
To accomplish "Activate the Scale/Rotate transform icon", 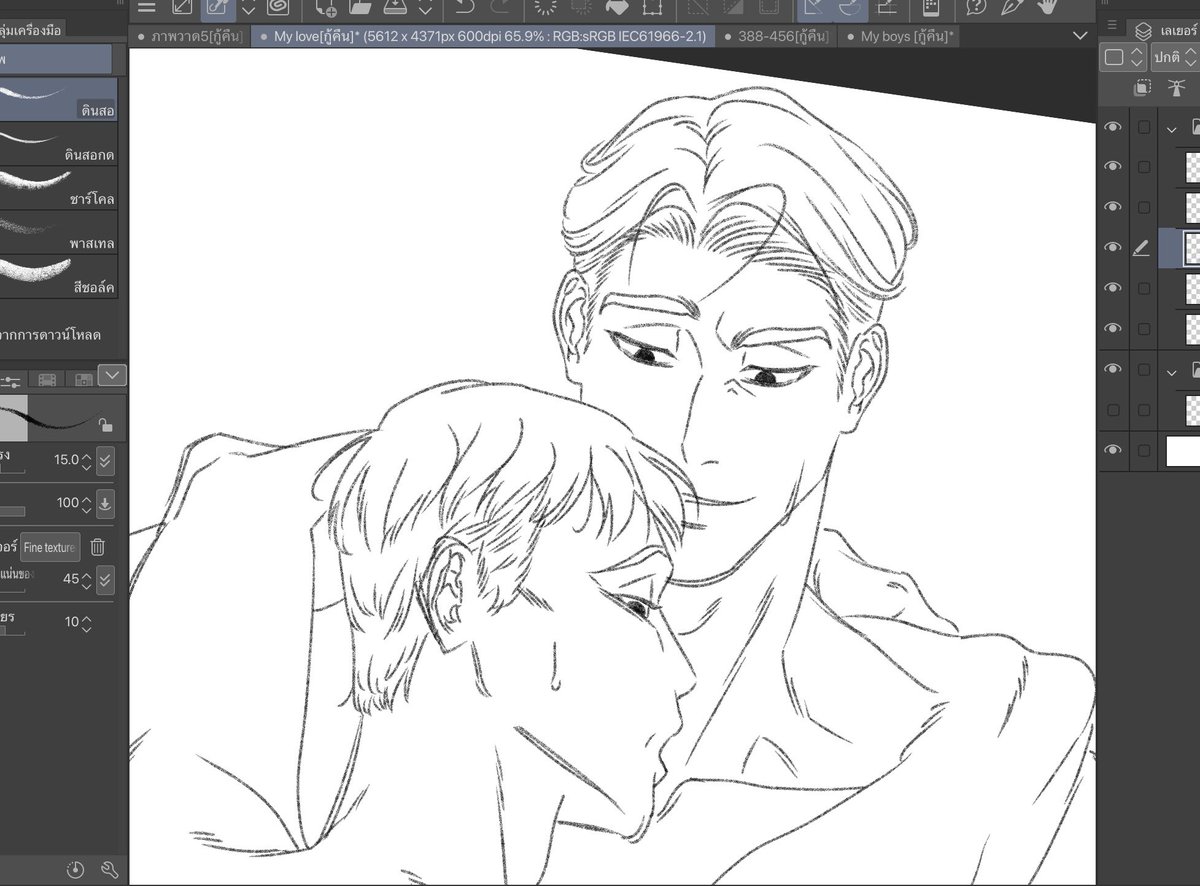I will click(x=654, y=6).
